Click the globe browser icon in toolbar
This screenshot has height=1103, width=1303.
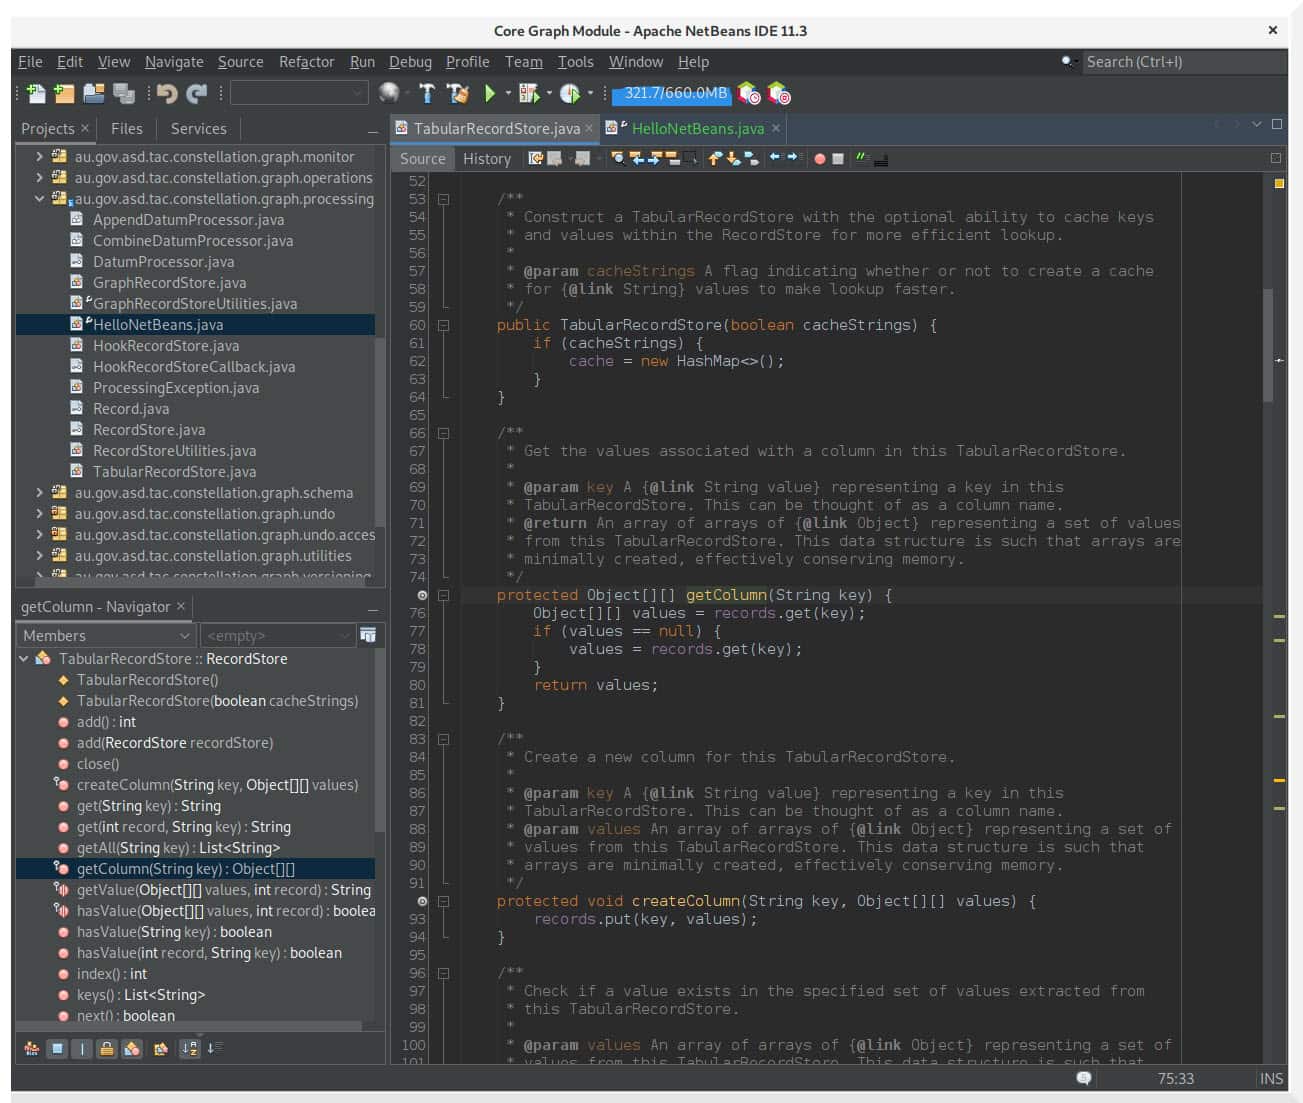tap(389, 93)
